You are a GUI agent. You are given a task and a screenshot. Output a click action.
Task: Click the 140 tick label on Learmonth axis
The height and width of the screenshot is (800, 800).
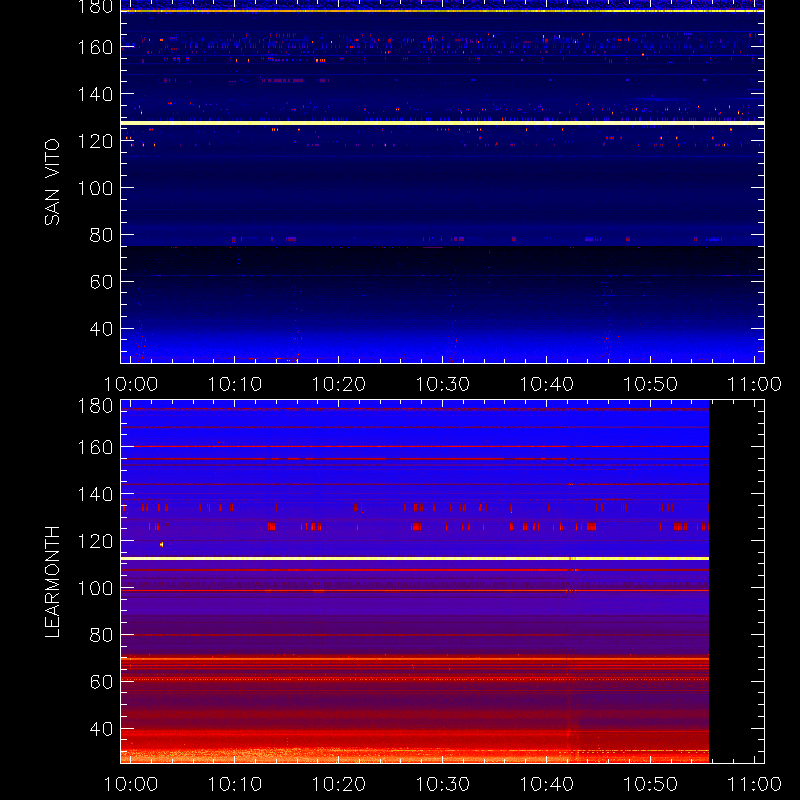click(x=95, y=494)
